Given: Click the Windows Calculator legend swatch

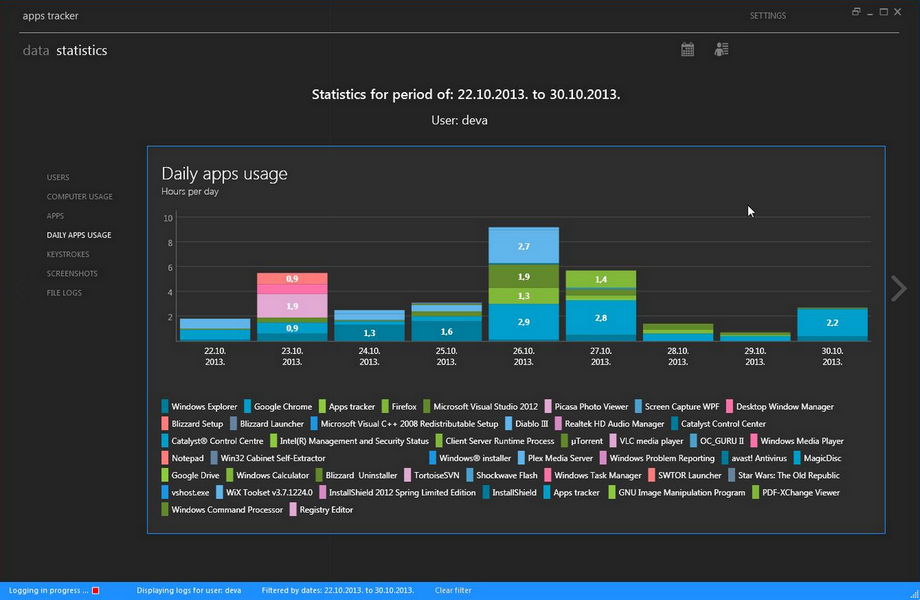Looking at the screenshot, I should (230, 475).
